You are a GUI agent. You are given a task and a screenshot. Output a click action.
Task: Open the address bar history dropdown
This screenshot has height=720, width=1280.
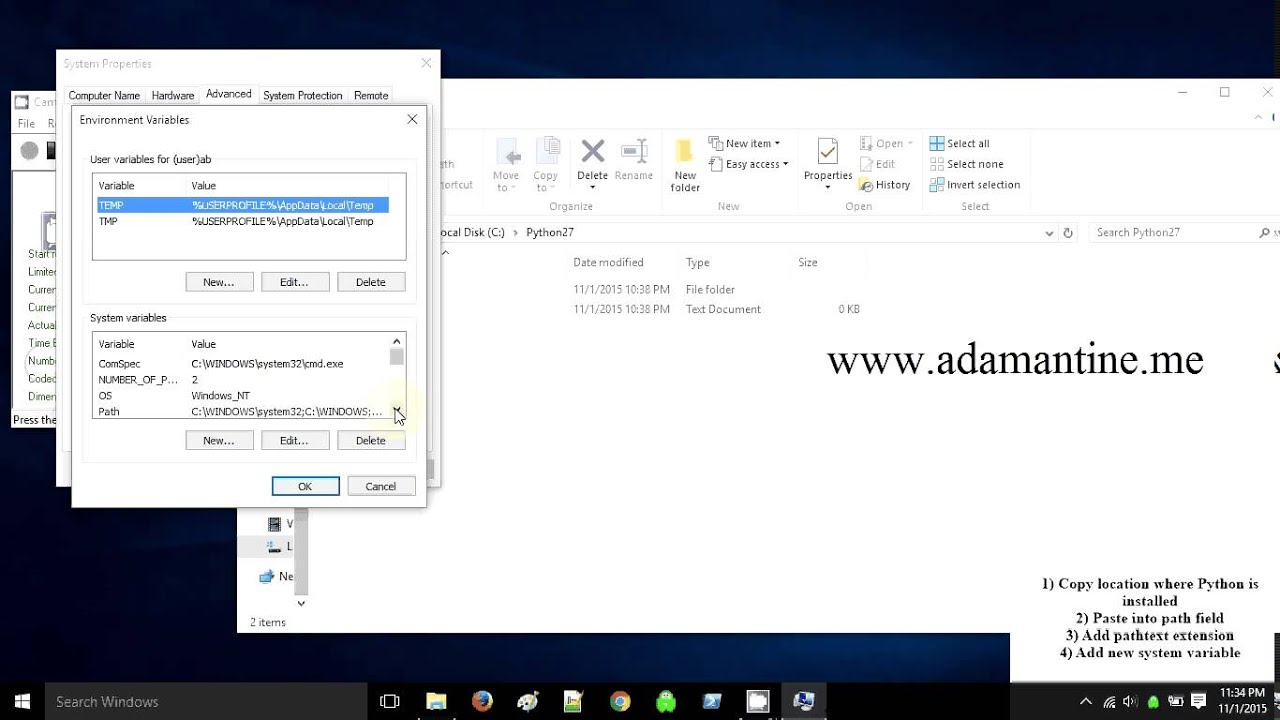pos(1049,232)
